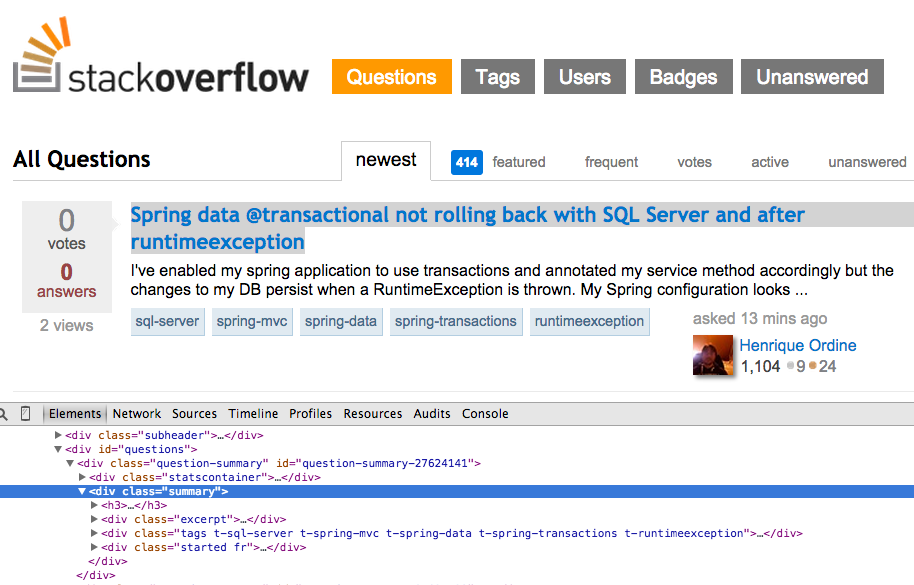Click the DevTools inspect magnifier icon
The image size is (914, 585).
coord(3,414)
